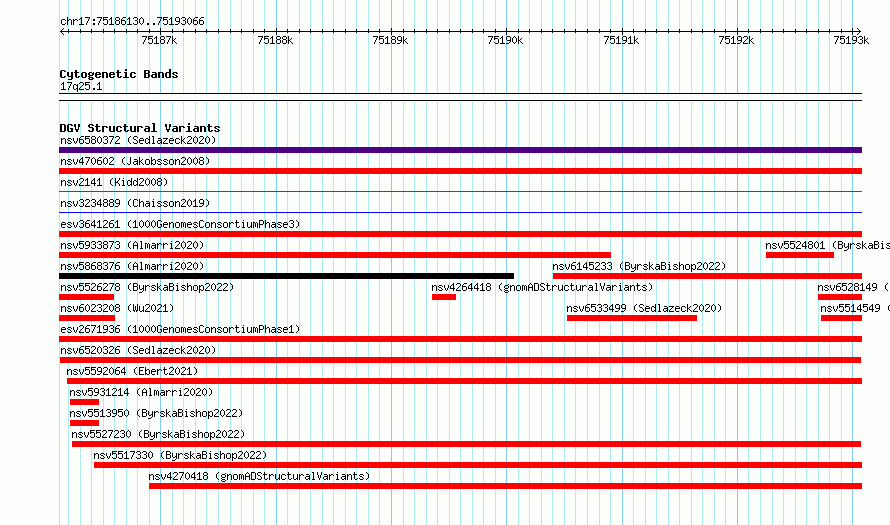The height and width of the screenshot is (525, 890).
Task: Open nsv5513950 (ByrskaBishop2022) label
Action: pyautogui.click(x=156, y=413)
